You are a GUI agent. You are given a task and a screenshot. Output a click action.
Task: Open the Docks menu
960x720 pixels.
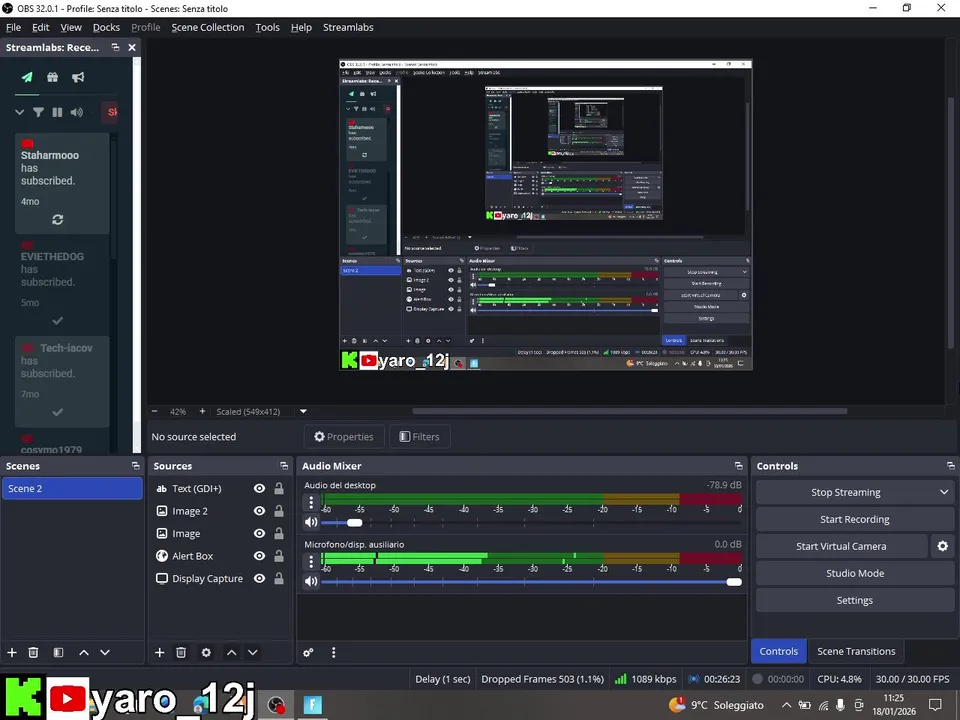tap(107, 27)
